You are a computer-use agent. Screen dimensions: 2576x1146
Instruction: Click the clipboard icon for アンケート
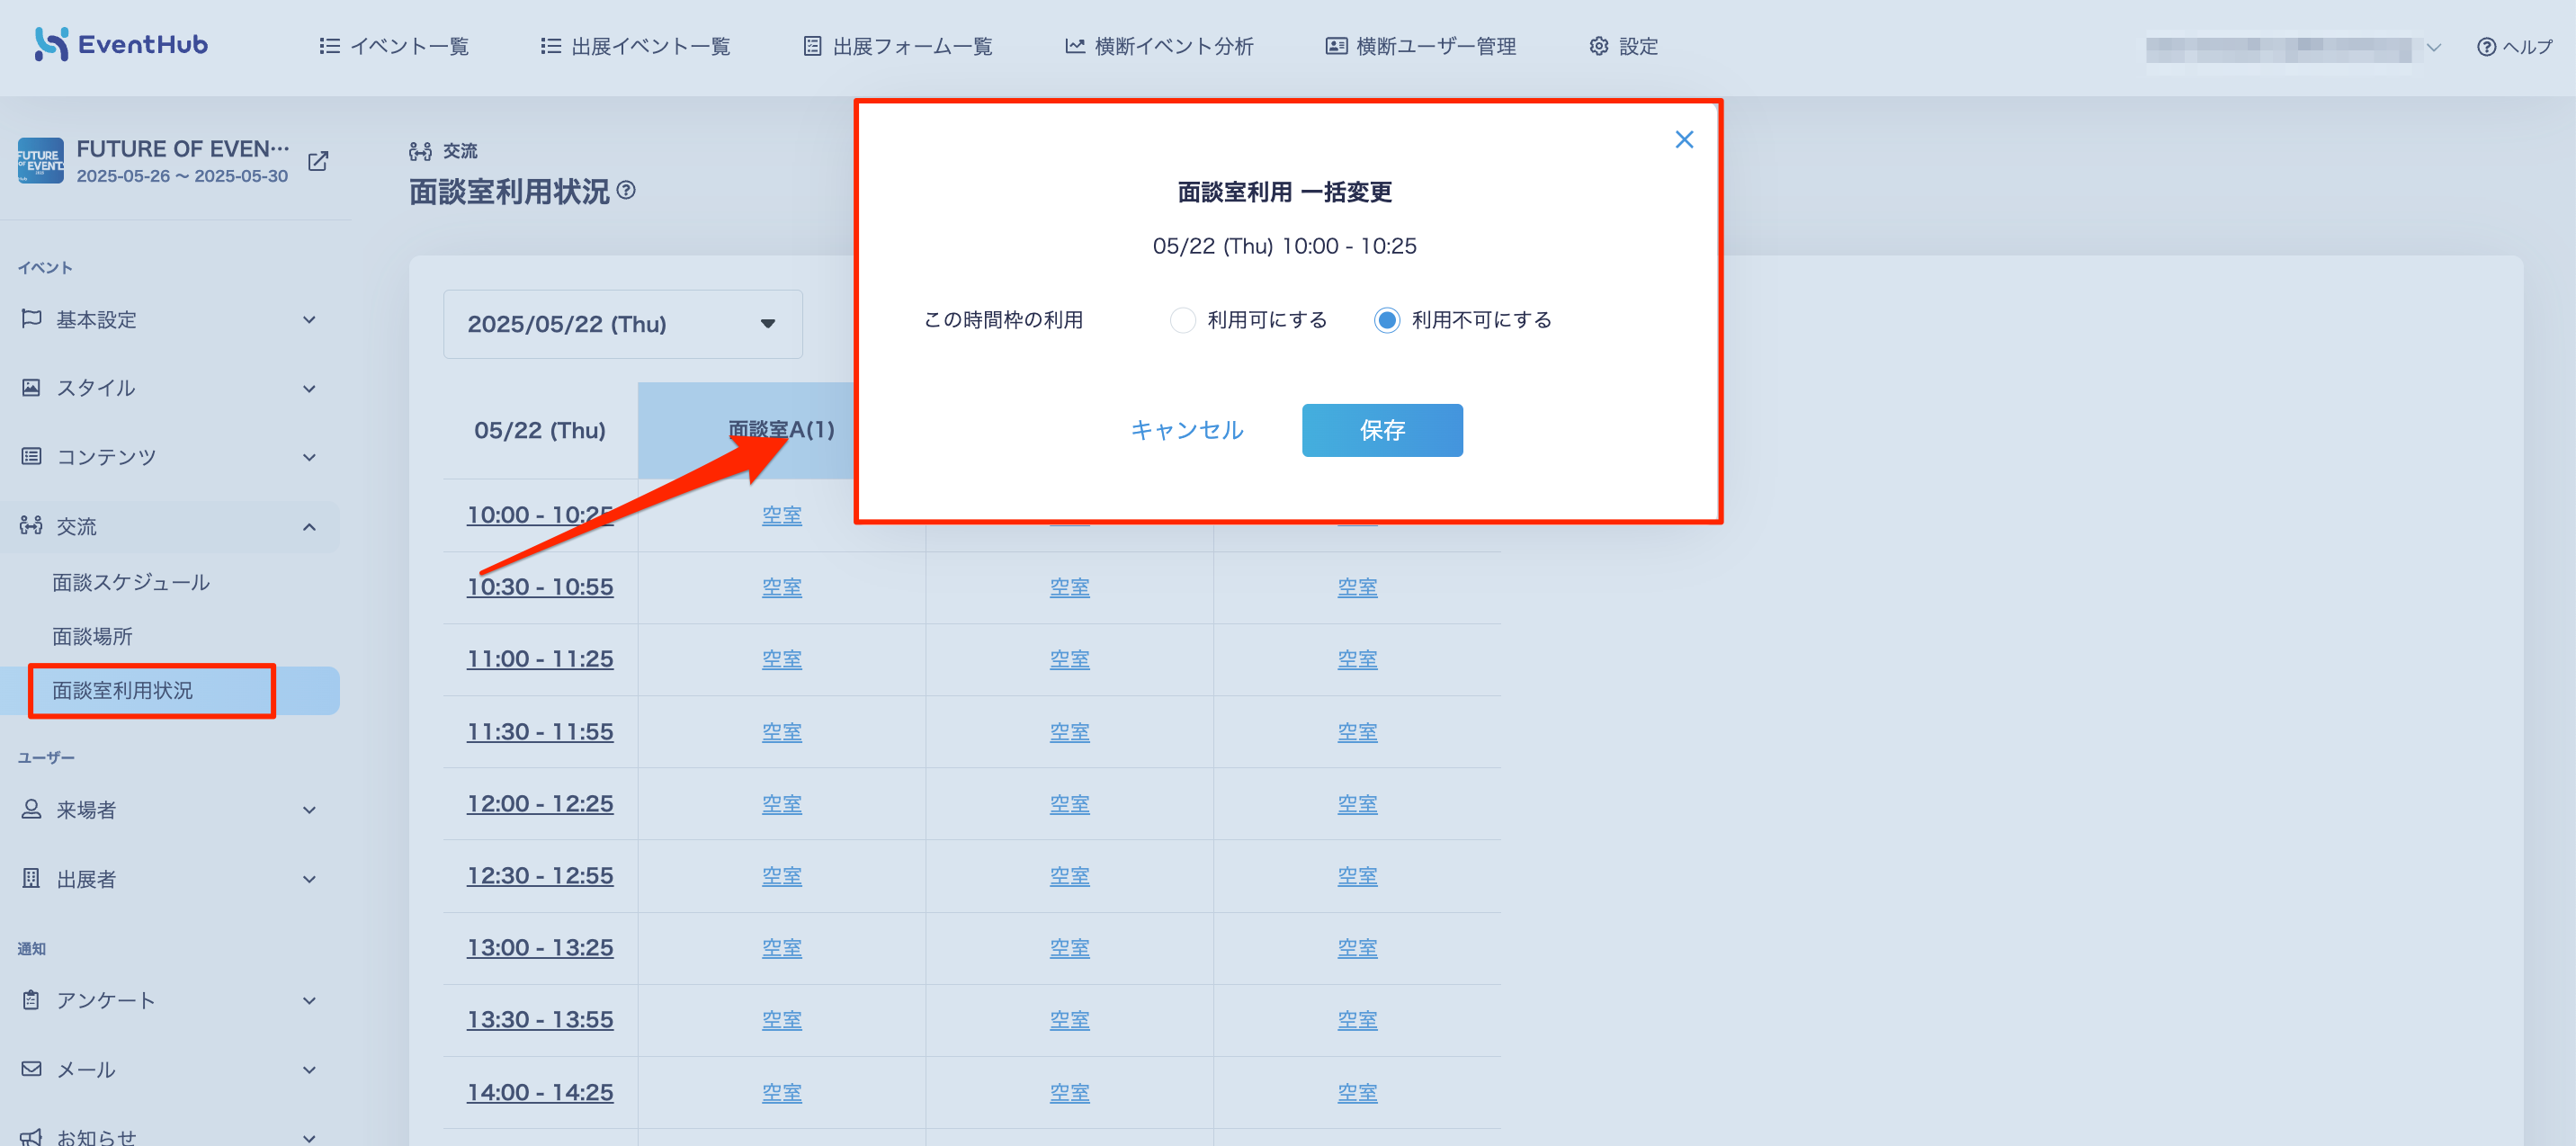(x=31, y=1000)
